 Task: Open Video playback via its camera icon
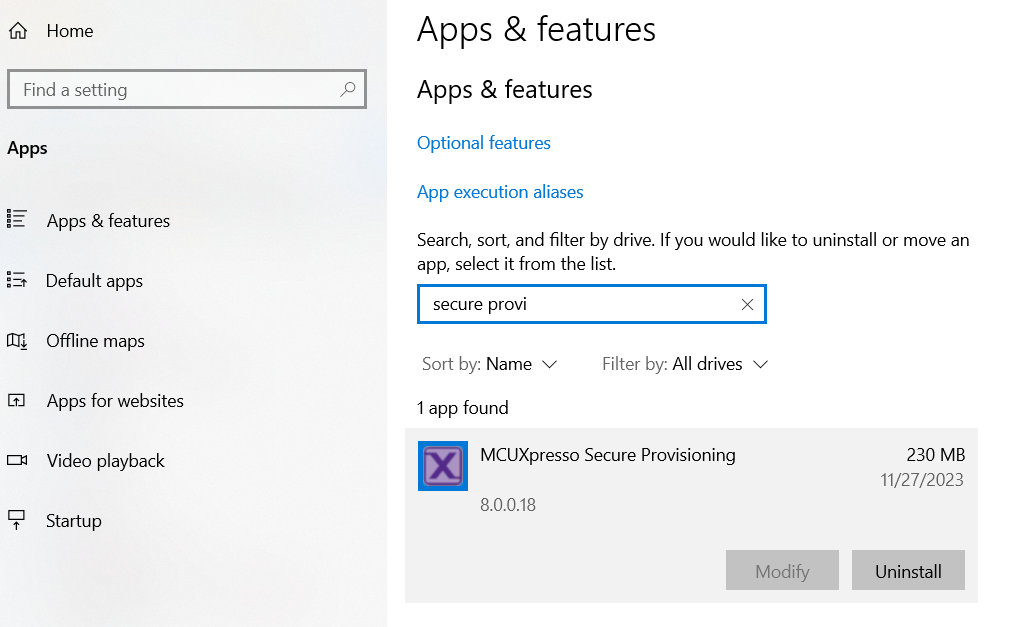17,460
